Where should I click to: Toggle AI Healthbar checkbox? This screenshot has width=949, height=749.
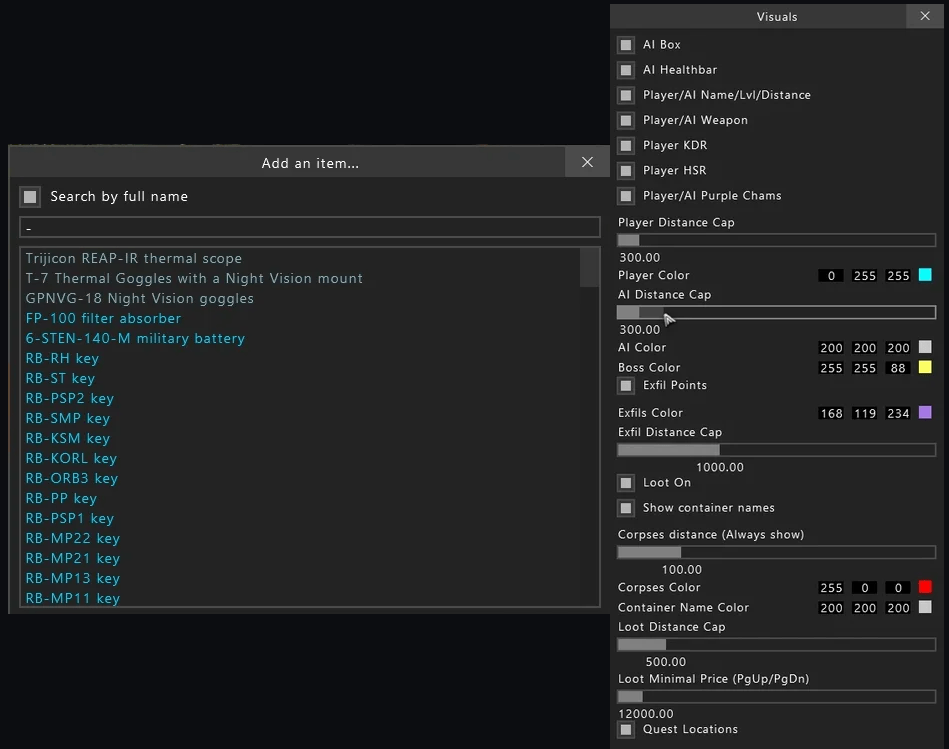point(626,70)
